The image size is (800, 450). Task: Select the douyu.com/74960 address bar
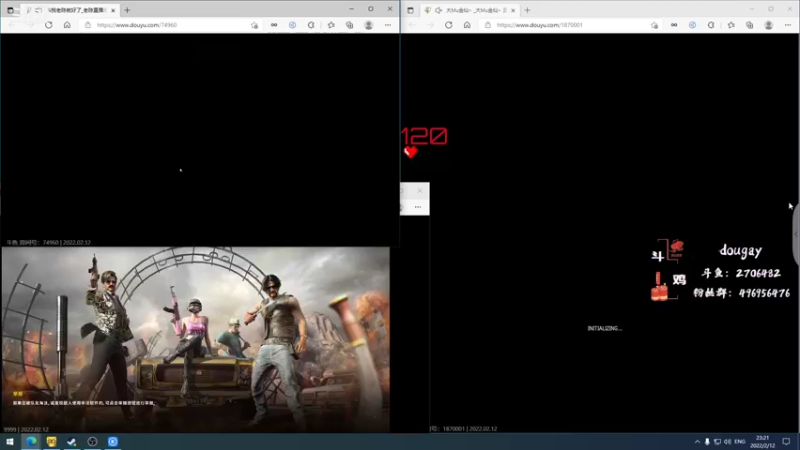click(168, 25)
